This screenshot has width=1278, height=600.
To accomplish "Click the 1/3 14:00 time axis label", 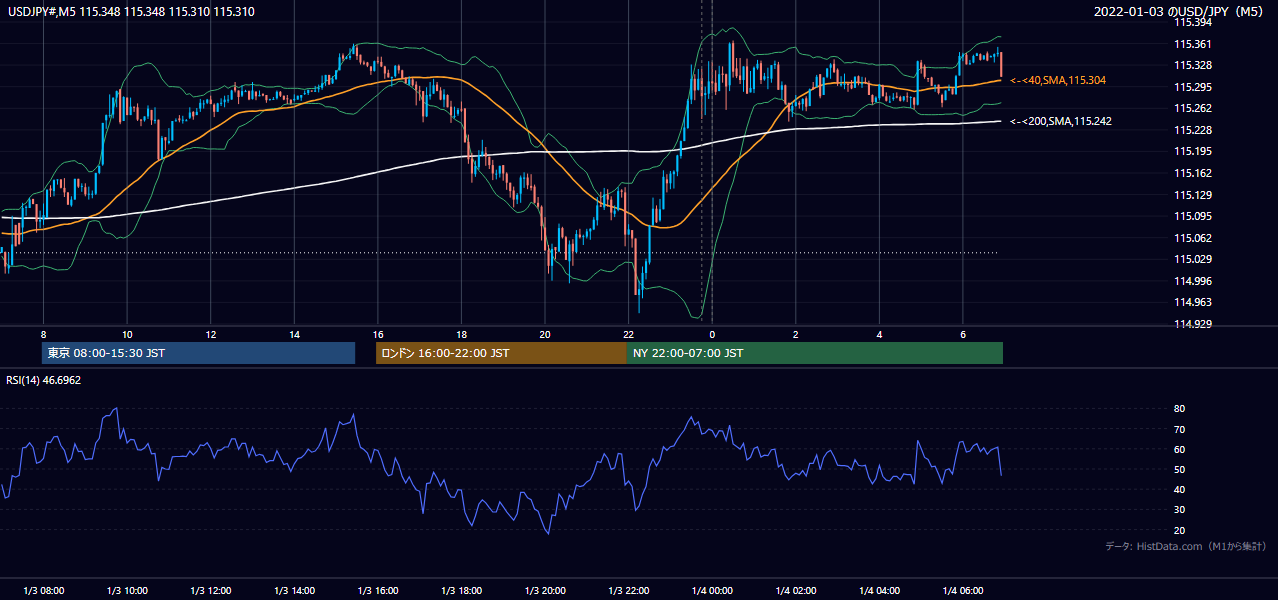I will [294, 590].
